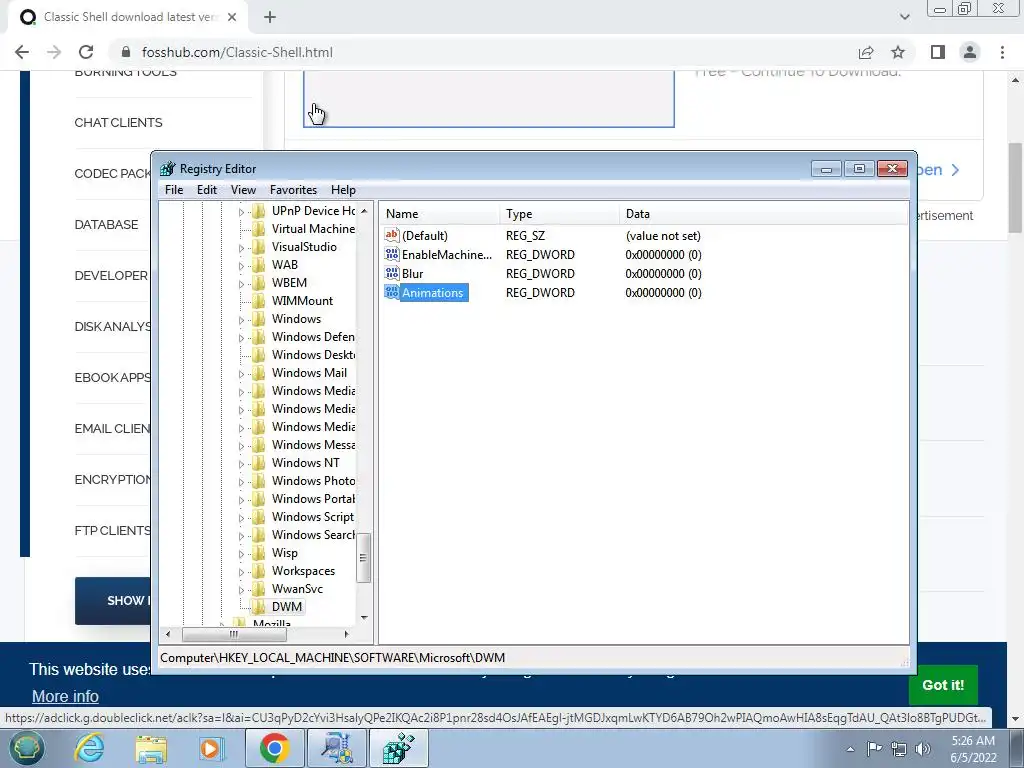Open Windows Explorer from taskbar
The height and width of the screenshot is (768, 1024).
tap(151, 748)
